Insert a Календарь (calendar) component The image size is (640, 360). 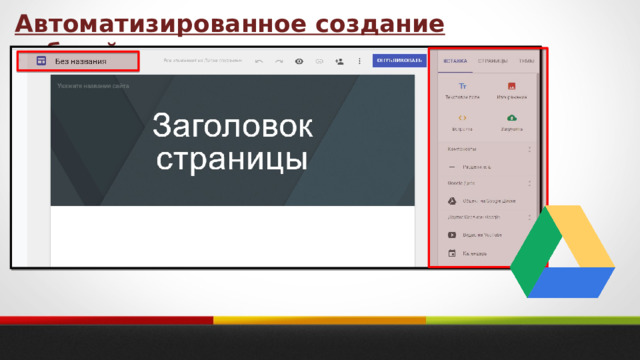467,253
